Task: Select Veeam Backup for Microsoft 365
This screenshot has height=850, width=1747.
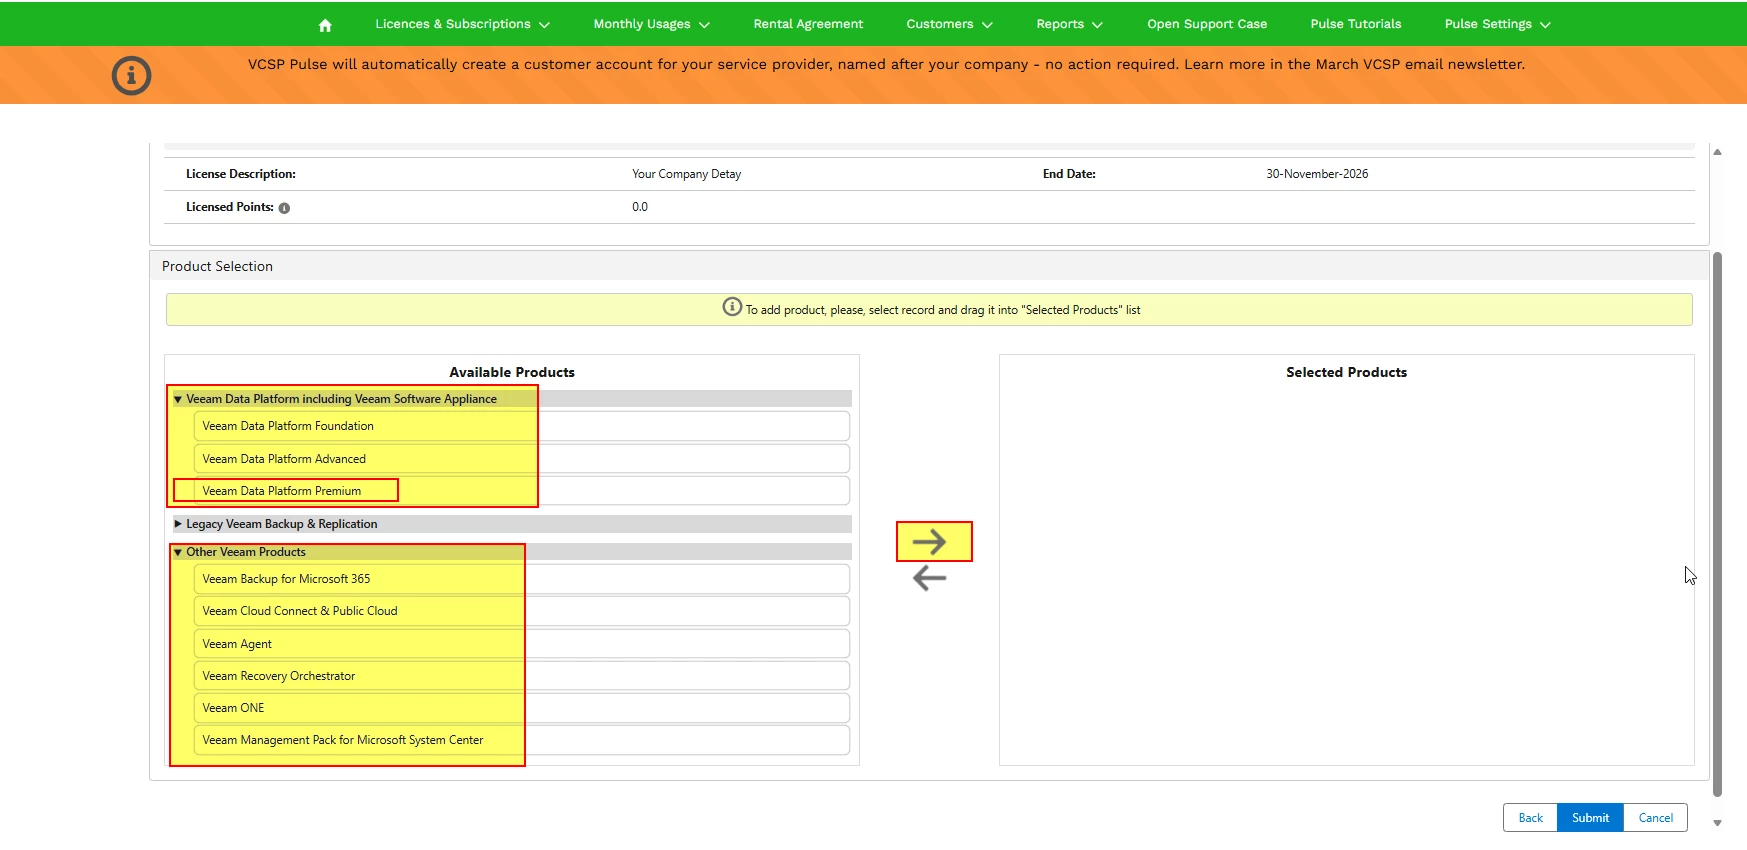Action: point(521,579)
